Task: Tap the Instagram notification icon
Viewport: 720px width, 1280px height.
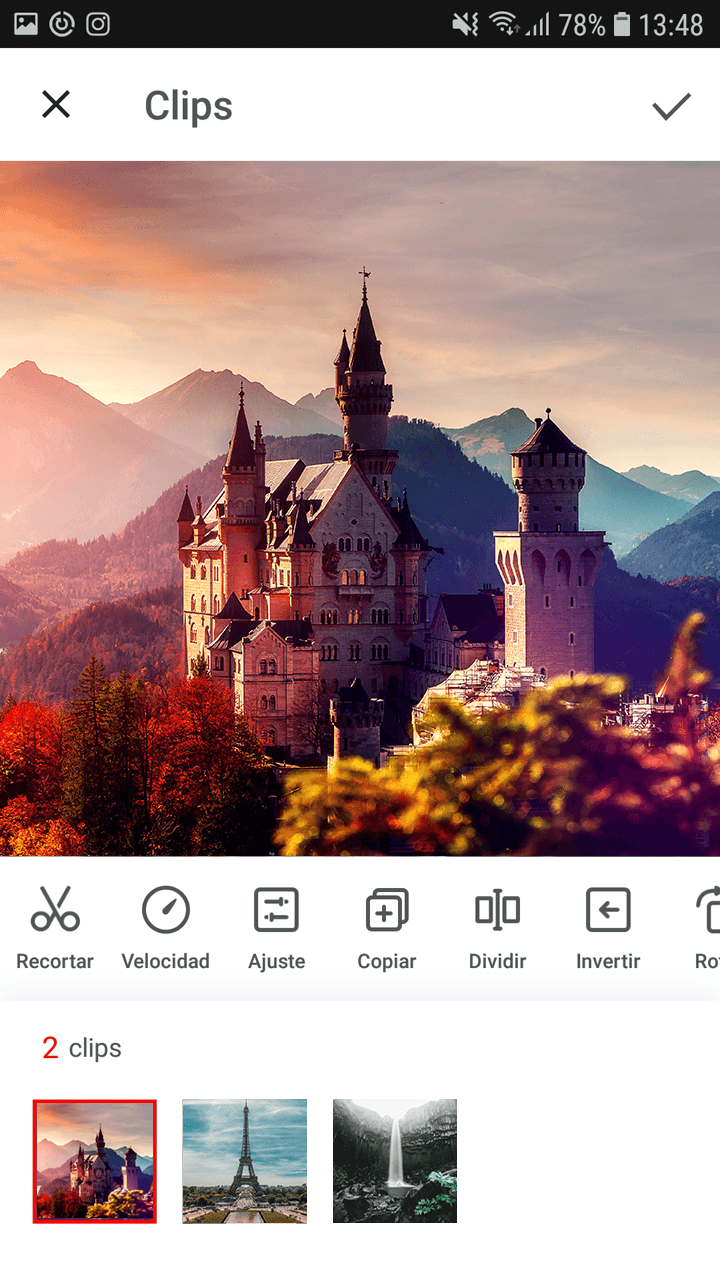Action: (98, 24)
